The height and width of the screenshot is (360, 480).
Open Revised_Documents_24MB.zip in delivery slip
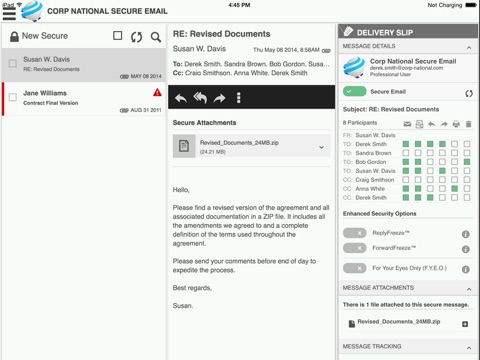point(399,322)
